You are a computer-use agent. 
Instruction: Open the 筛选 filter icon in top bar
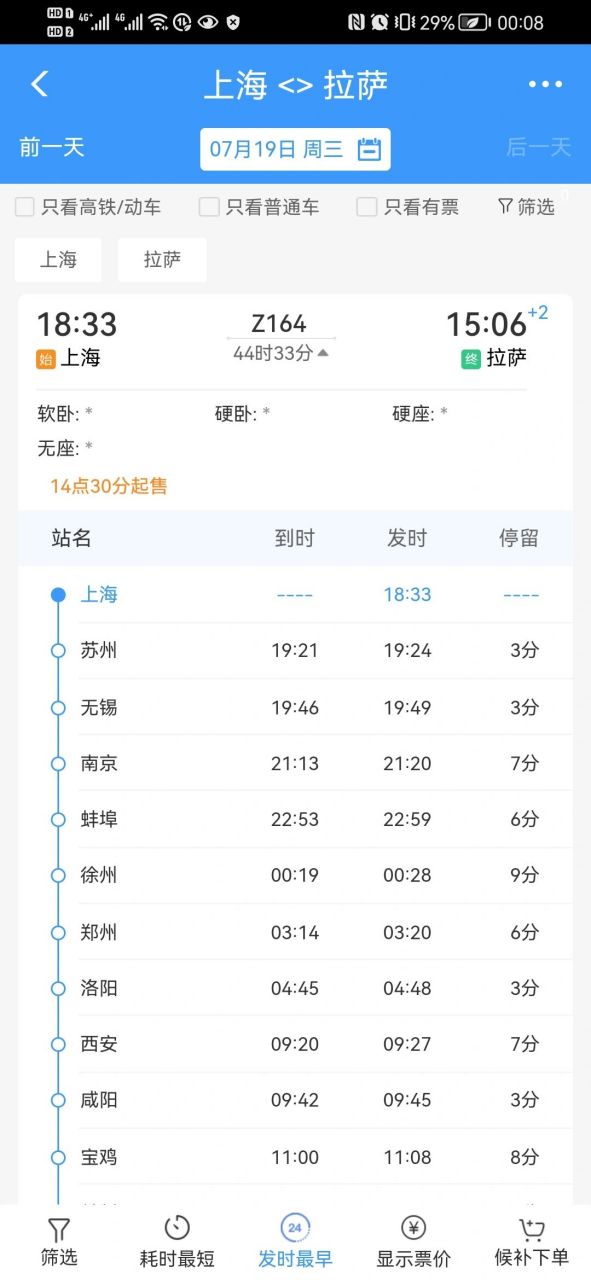click(526, 206)
